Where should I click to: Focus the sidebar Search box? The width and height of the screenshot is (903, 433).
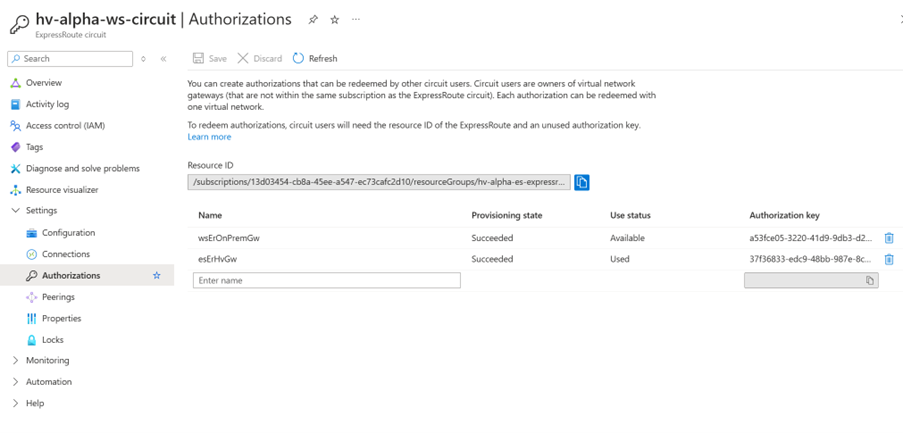pos(70,59)
